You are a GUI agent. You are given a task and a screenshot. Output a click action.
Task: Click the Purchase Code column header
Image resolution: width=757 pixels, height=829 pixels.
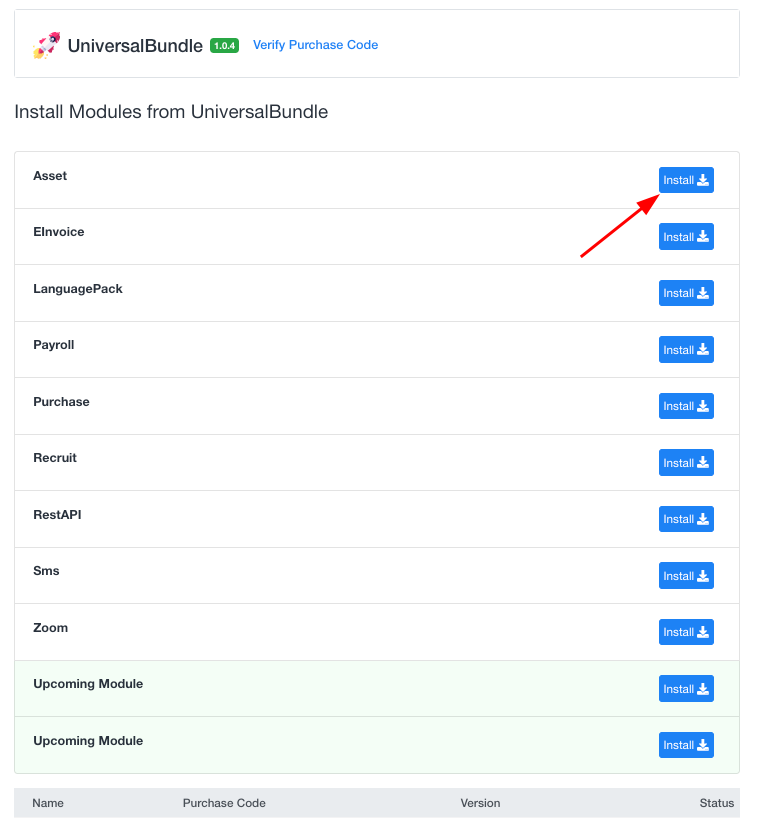(x=224, y=803)
